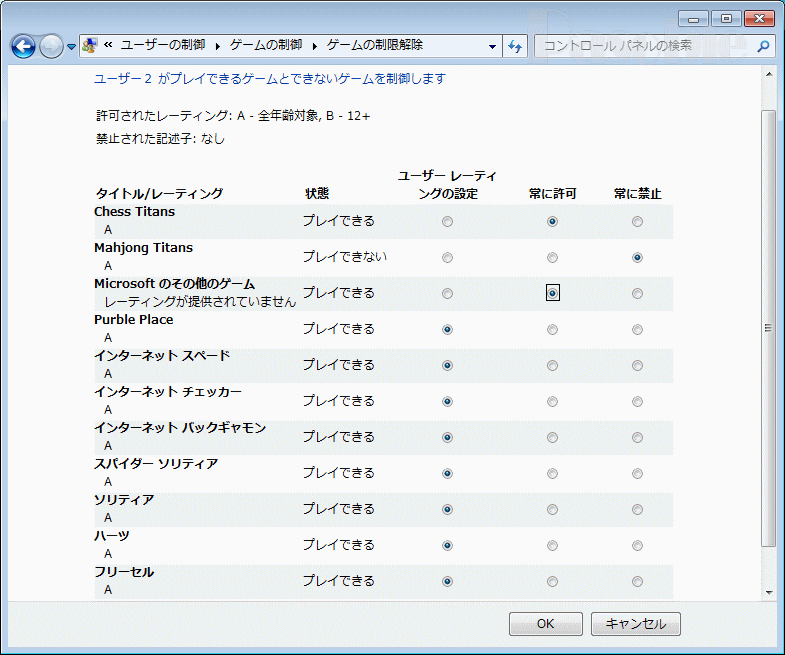Click the ユーザー 2 heading text

click(x=270, y=79)
